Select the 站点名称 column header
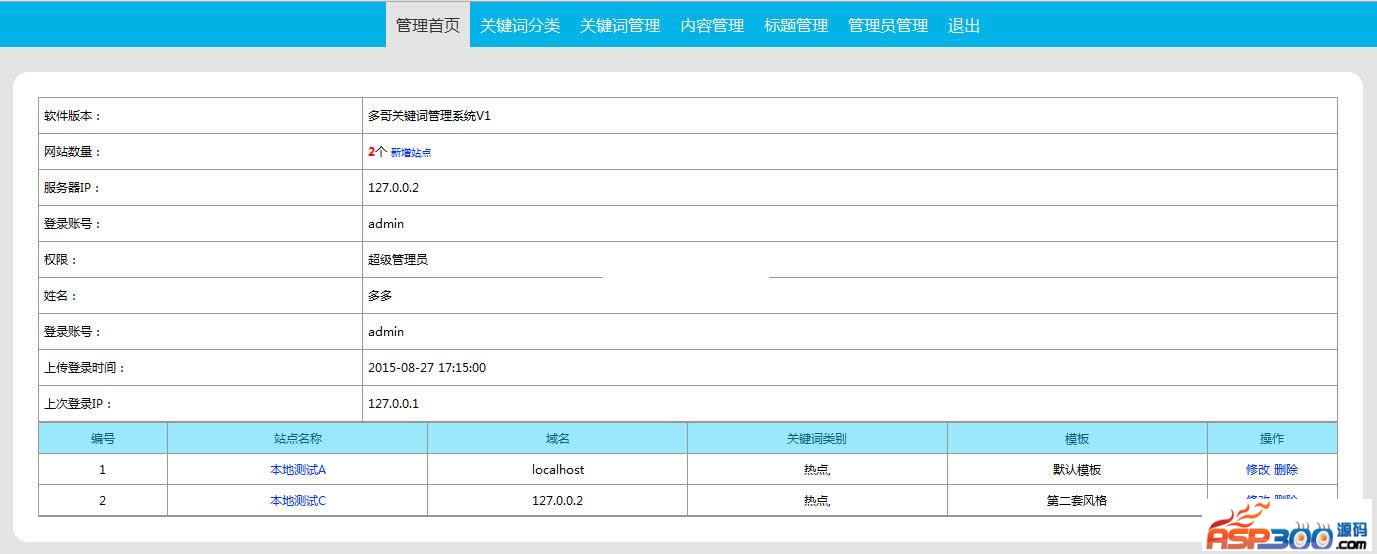 tap(298, 438)
